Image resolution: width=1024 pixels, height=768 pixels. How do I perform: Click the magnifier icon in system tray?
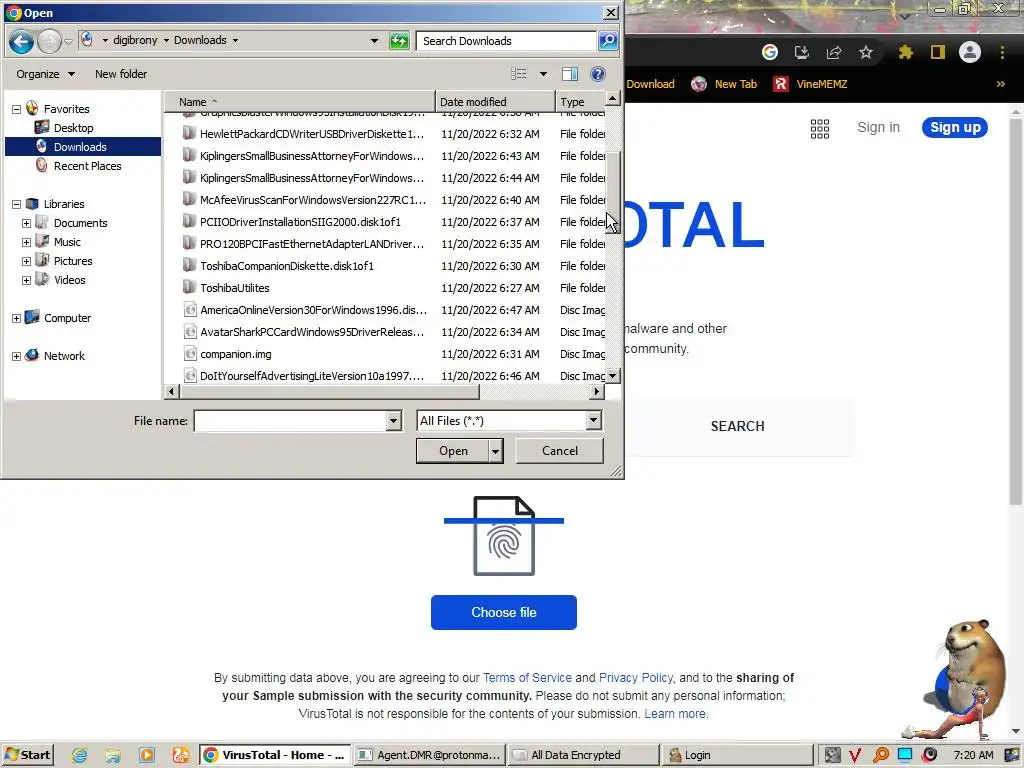click(x=880, y=755)
